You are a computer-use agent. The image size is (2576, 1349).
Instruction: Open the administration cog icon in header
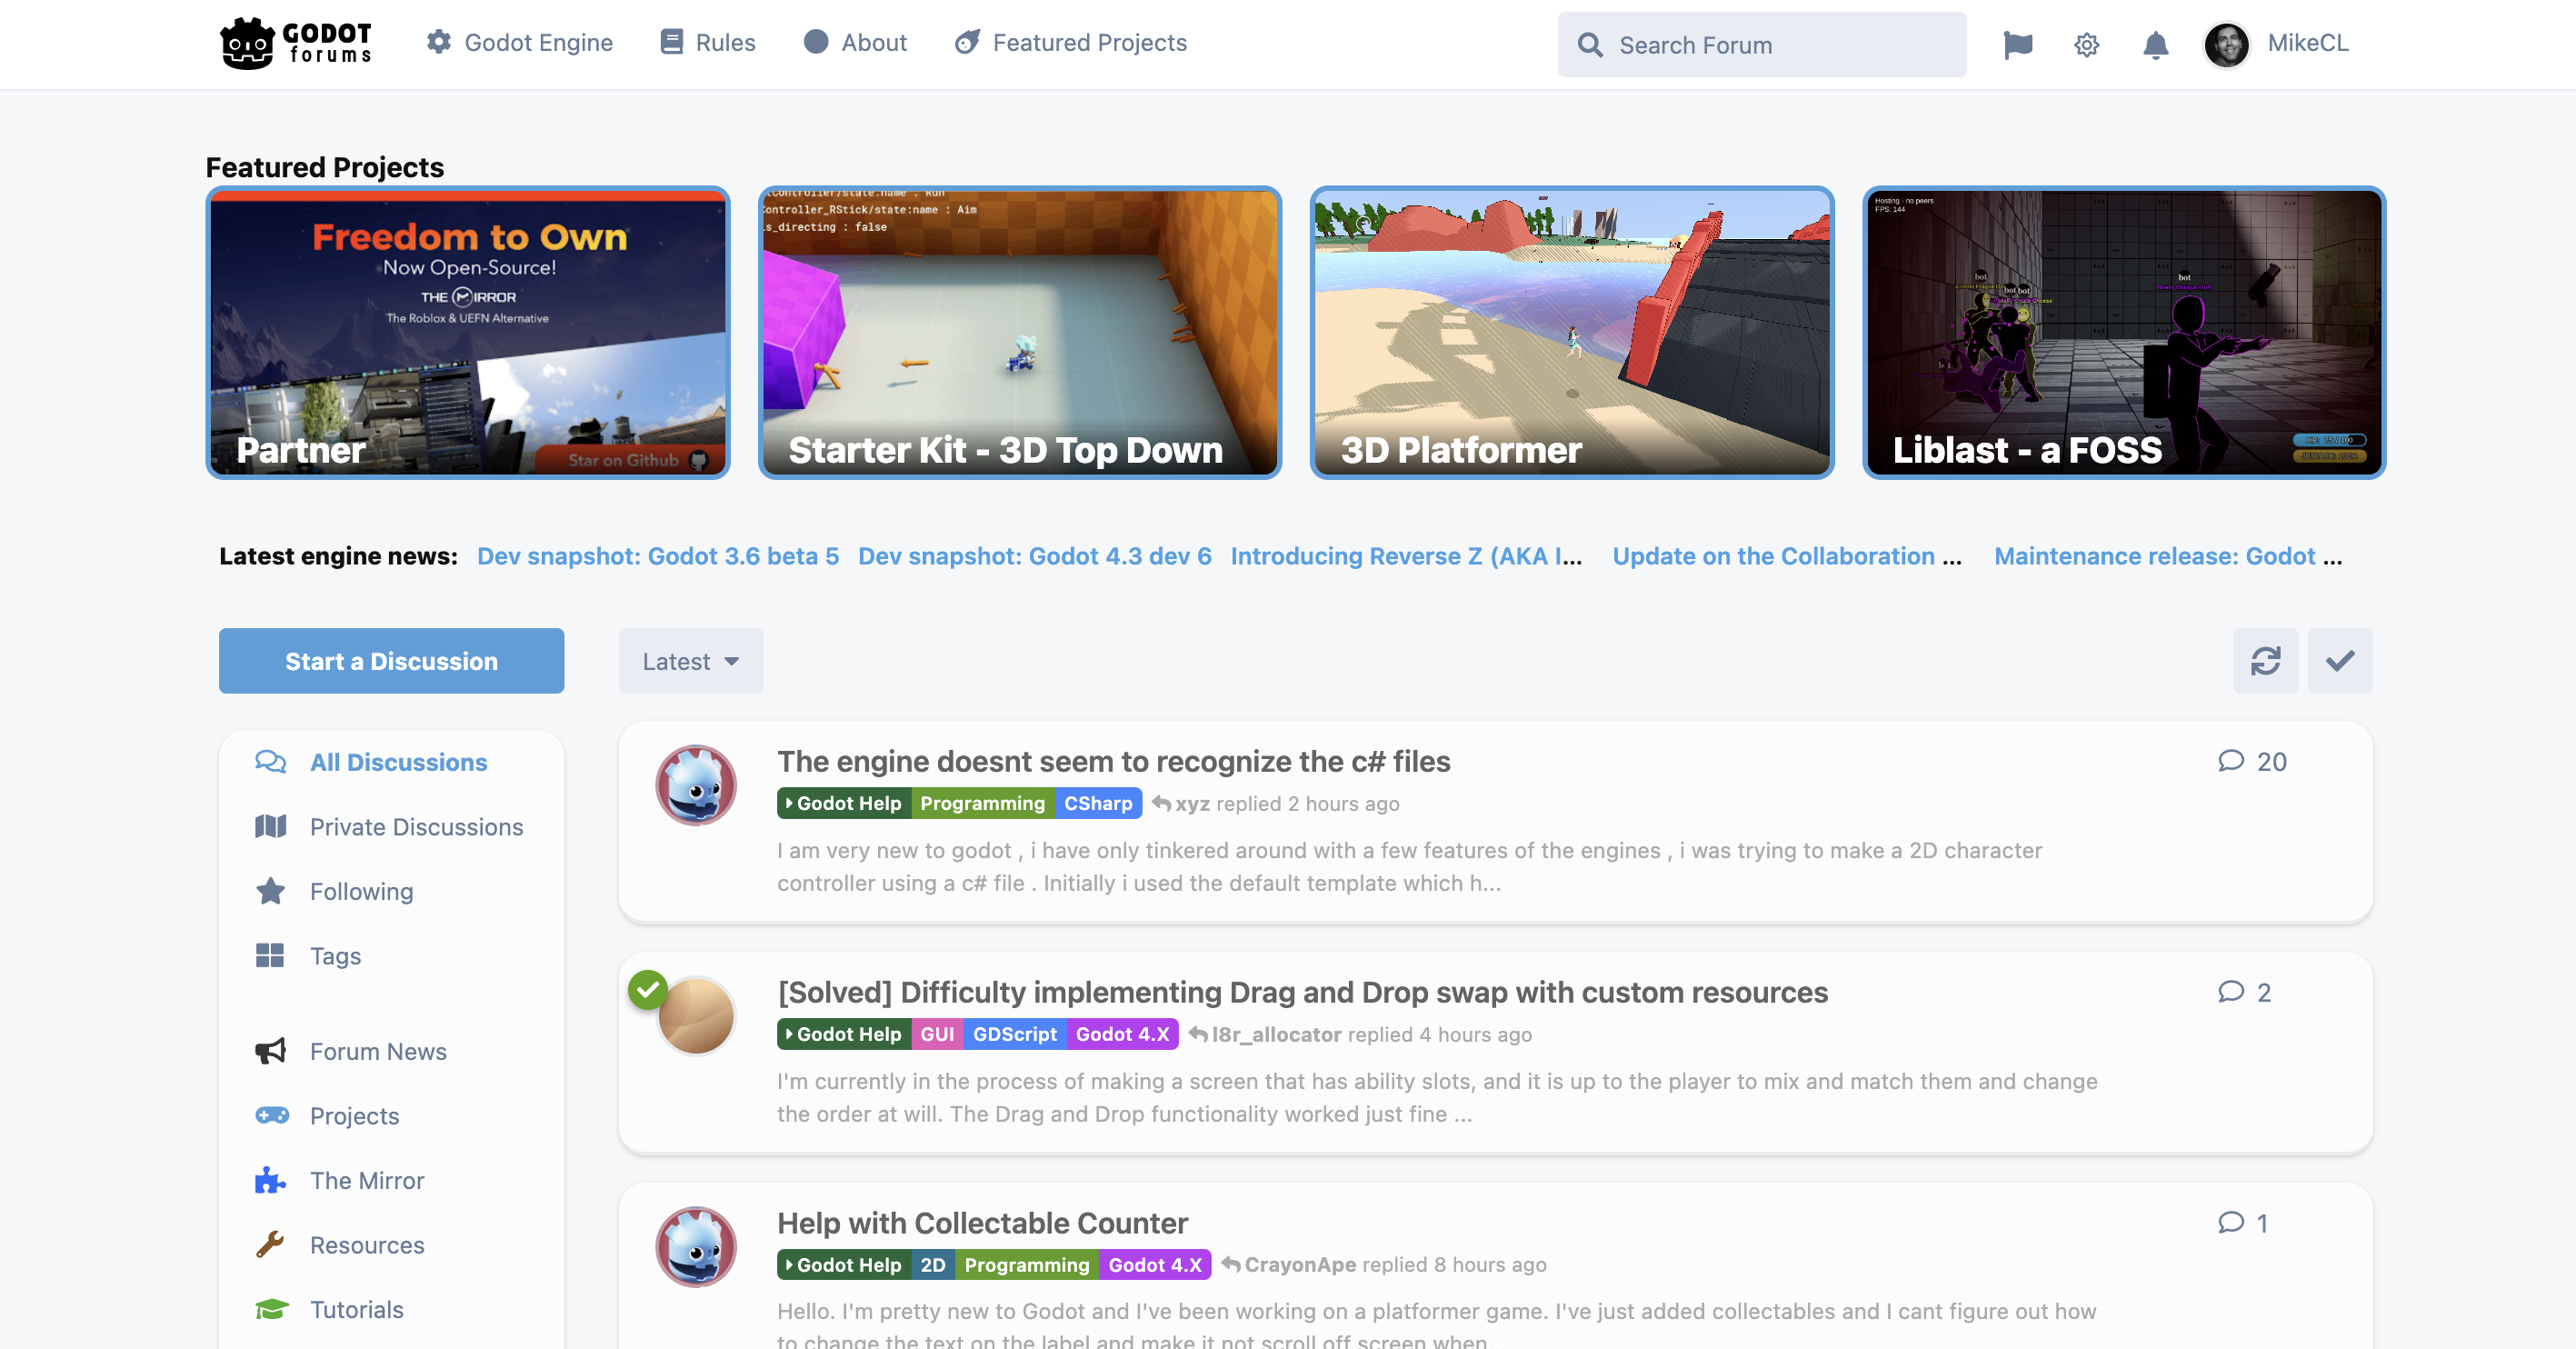pyautogui.click(x=2087, y=44)
